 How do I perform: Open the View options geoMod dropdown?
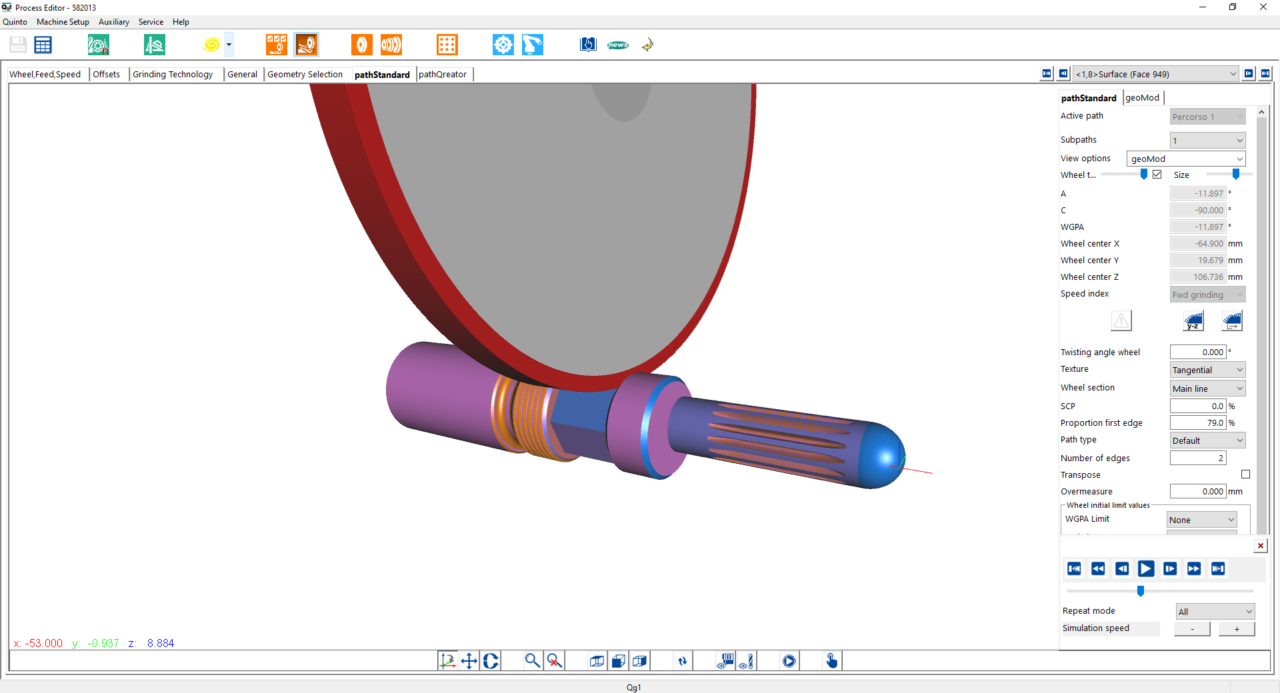coord(1186,158)
